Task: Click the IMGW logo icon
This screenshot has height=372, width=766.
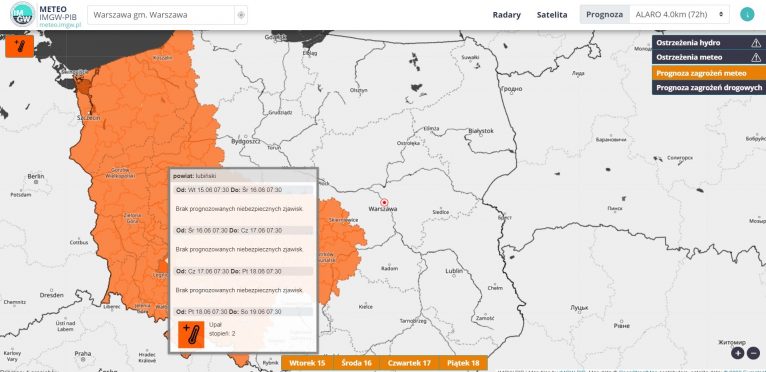Action: pyautogui.click(x=22, y=14)
